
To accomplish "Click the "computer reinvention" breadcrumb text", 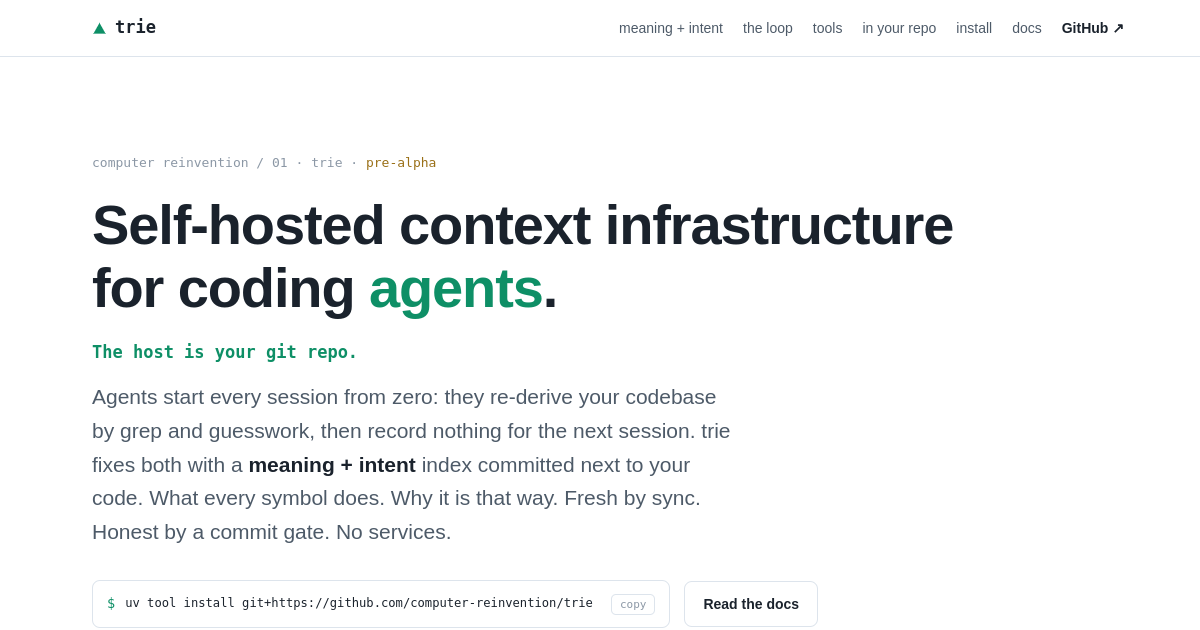I will point(170,162).
